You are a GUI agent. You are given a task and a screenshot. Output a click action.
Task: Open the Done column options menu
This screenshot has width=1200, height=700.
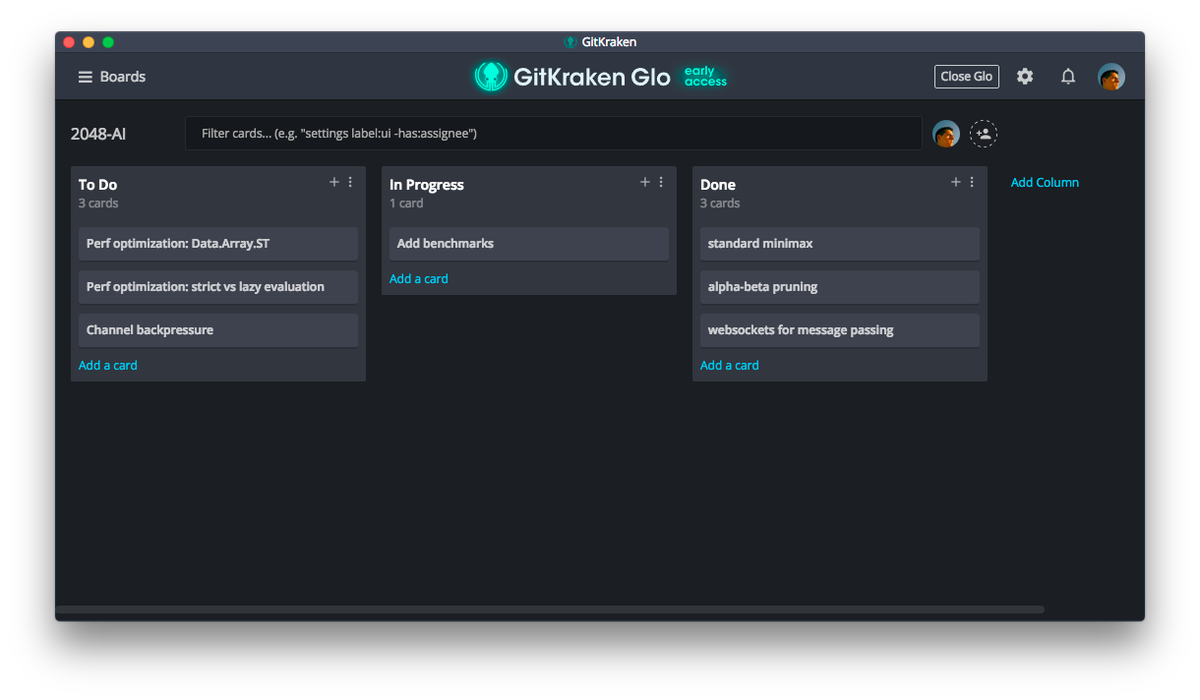pos(972,182)
